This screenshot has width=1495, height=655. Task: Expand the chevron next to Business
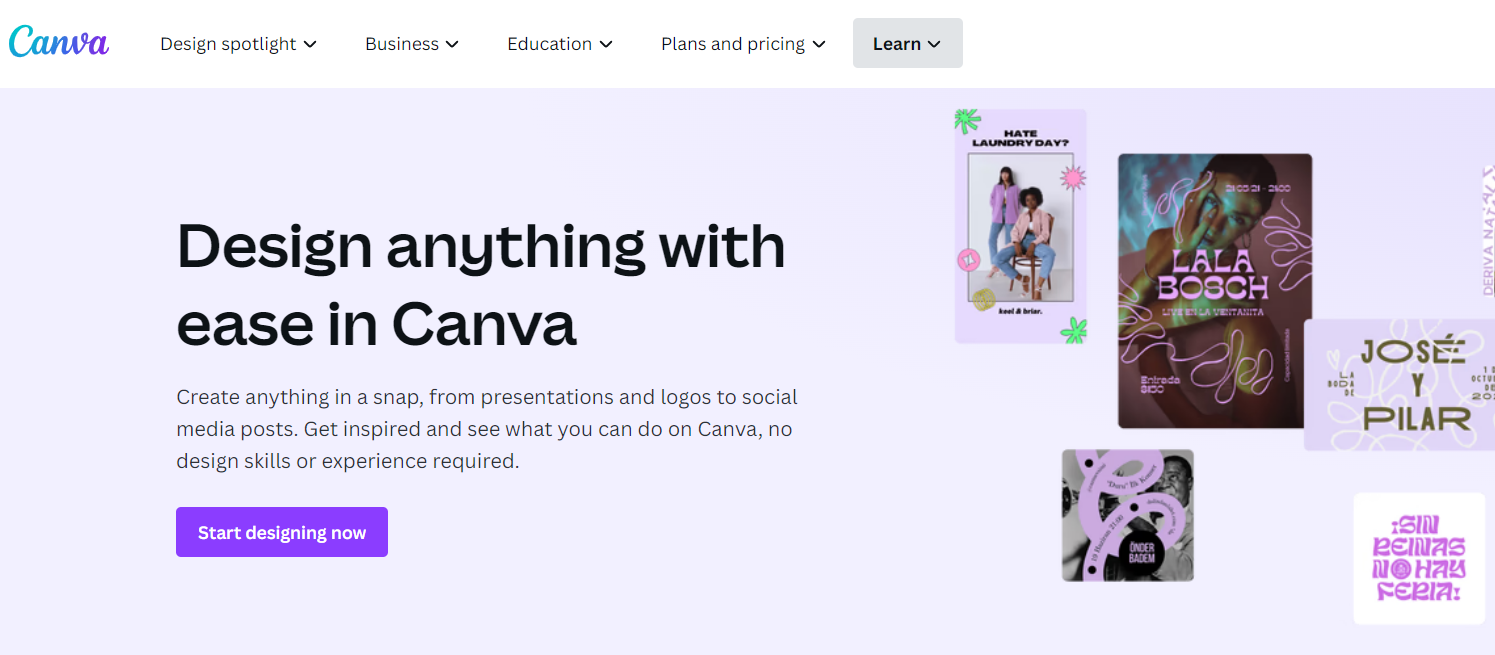(452, 44)
